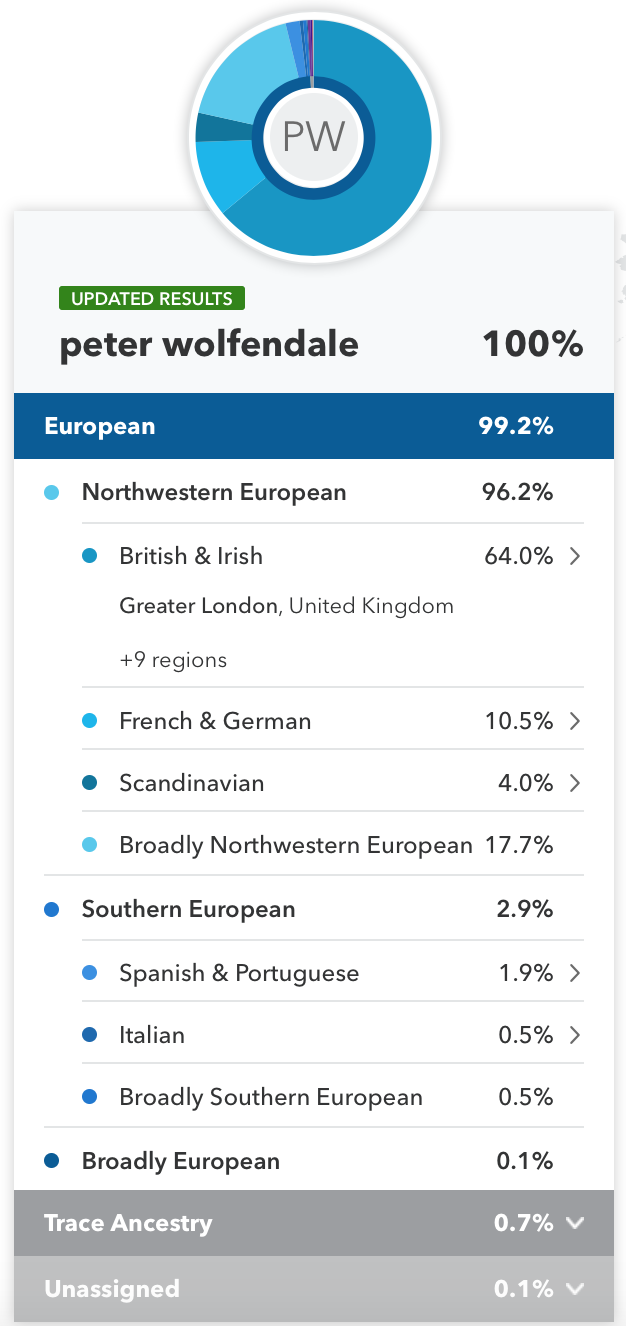Select the European header section

click(313, 427)
